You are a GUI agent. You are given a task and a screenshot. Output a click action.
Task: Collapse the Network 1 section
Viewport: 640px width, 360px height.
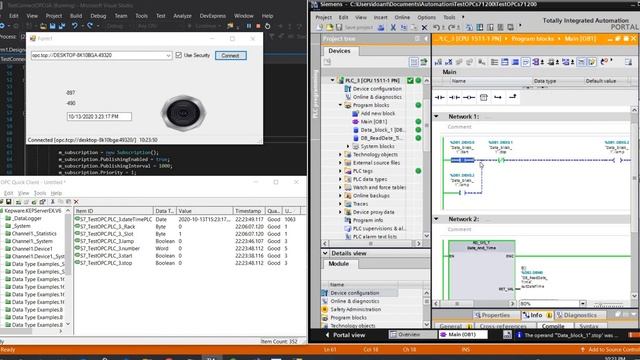436,117
